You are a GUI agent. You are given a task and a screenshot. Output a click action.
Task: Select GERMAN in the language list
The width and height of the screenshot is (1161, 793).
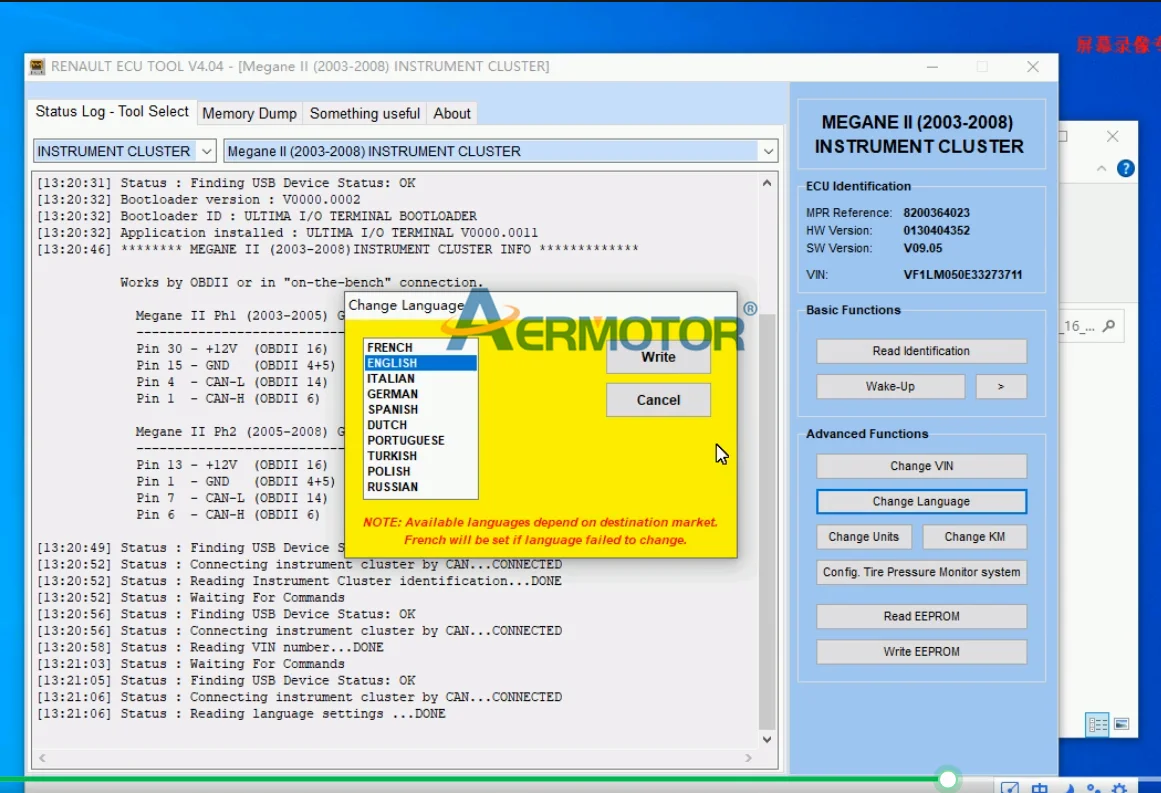coord(421,394)
